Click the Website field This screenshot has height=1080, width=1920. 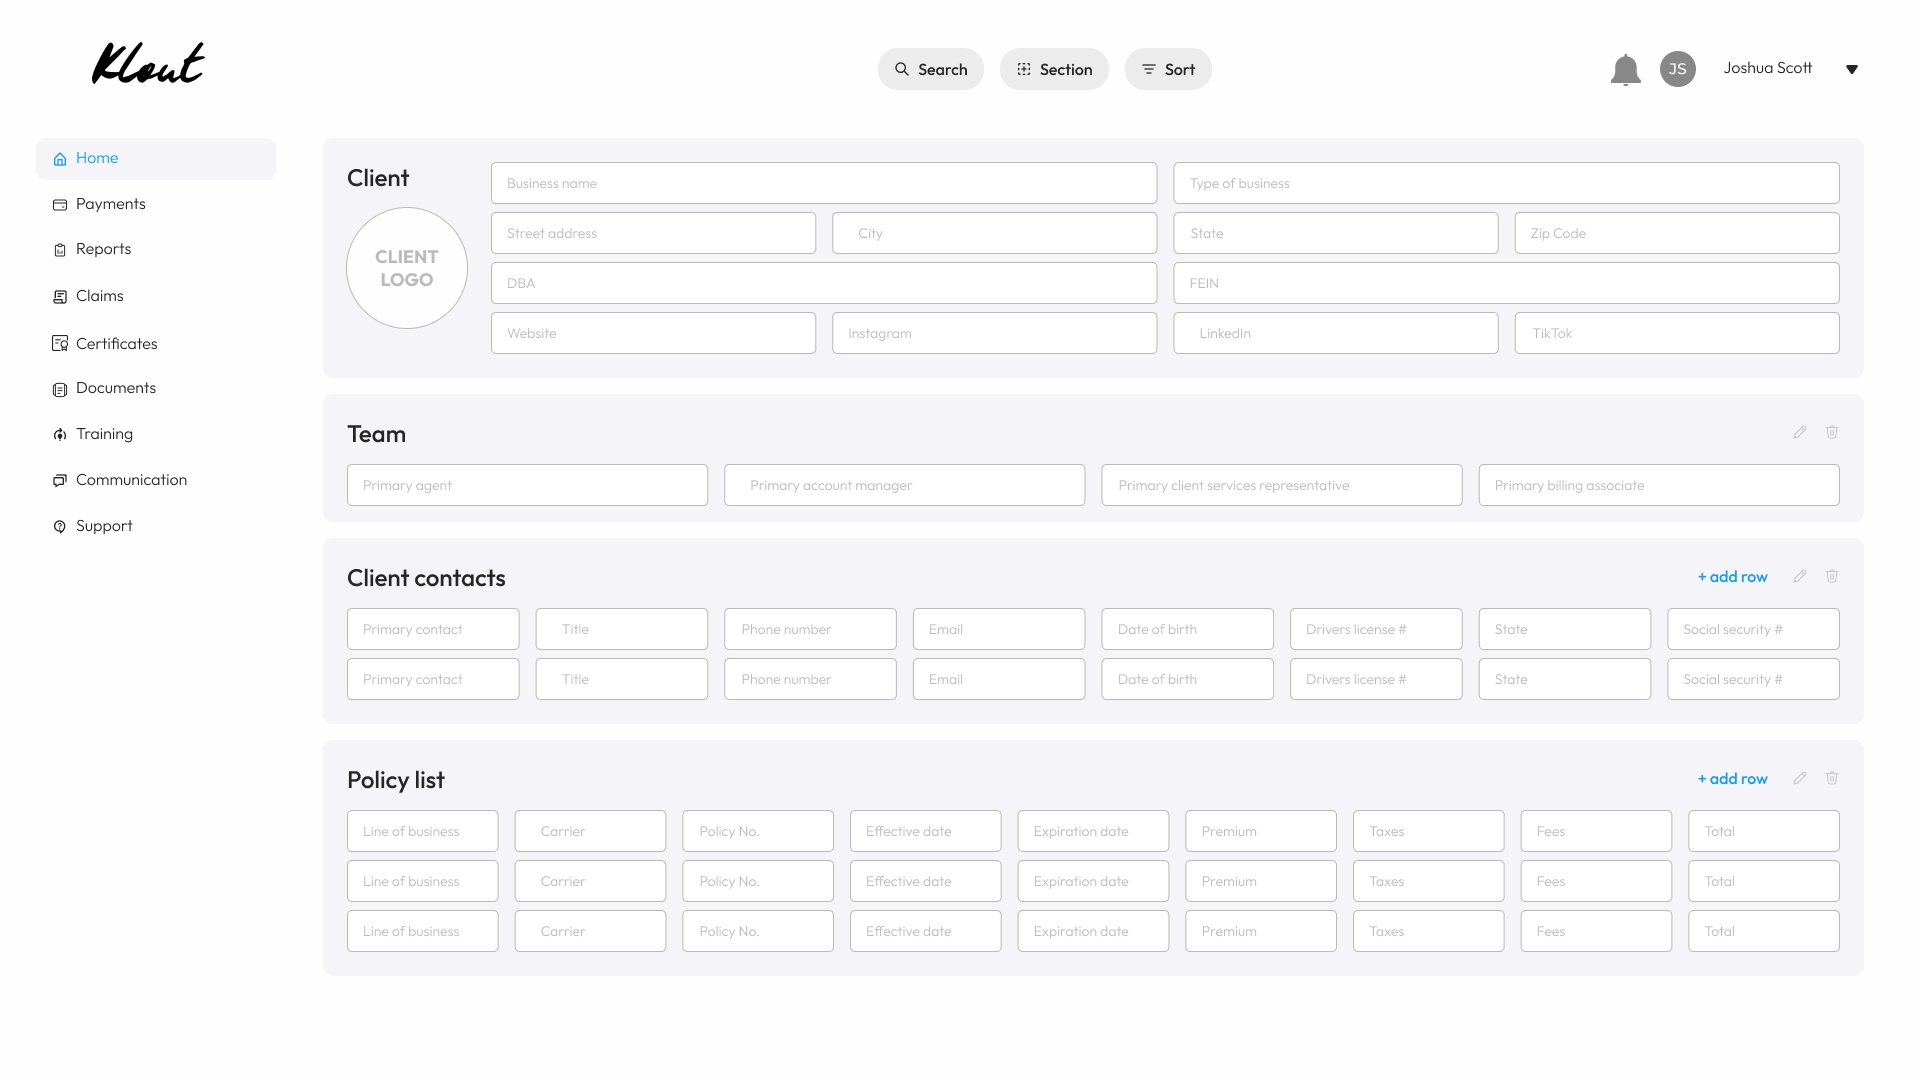[x=653, y=333]
